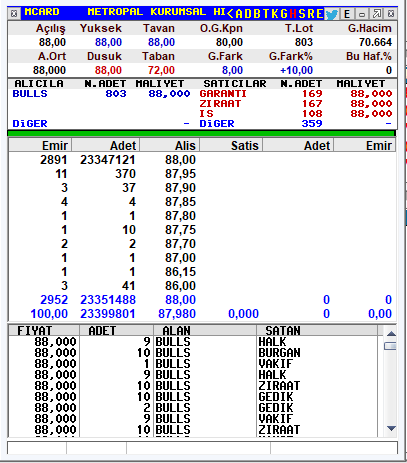Screen dimensions: 407x463
Task: Click the Taban value 72,00
Action: point(161,70)
